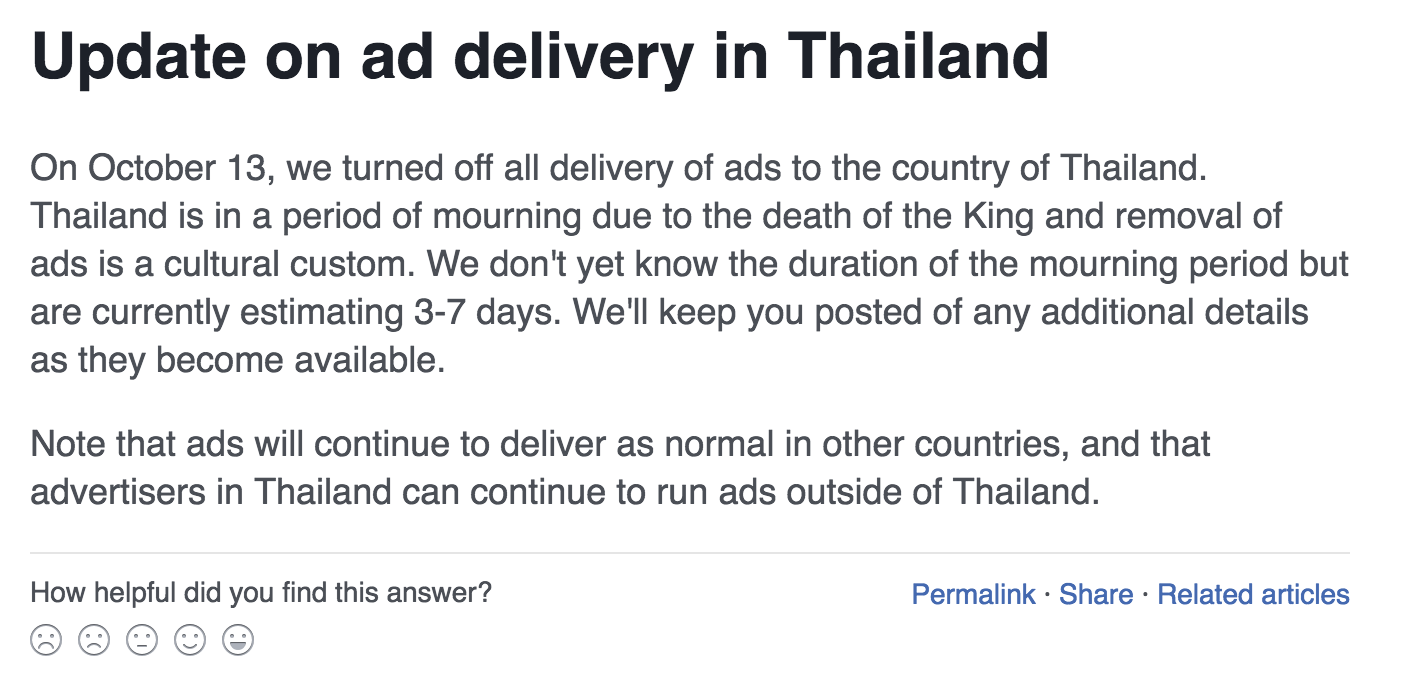
Task: Click the question How helpful did you find this answer
Action: coord(260,591)
